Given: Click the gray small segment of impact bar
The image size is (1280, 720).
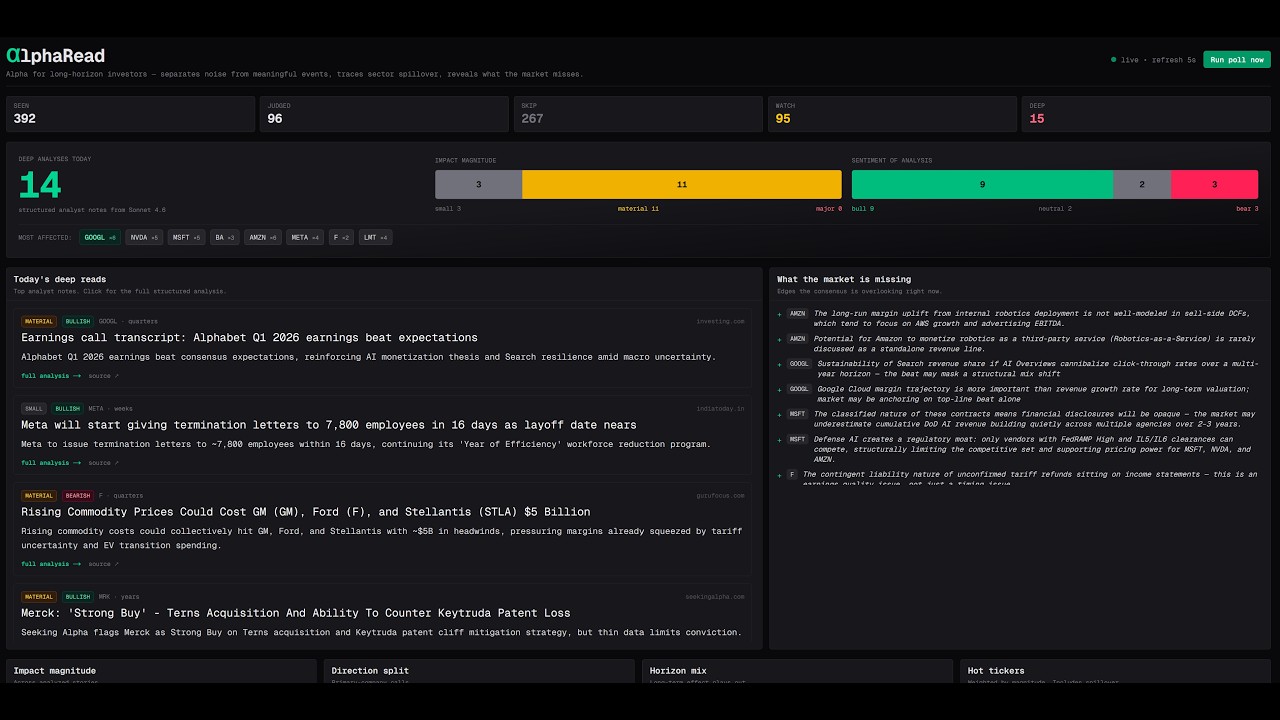Looking at the screenshot, I should pyautogui.click(x=478, y=184).
